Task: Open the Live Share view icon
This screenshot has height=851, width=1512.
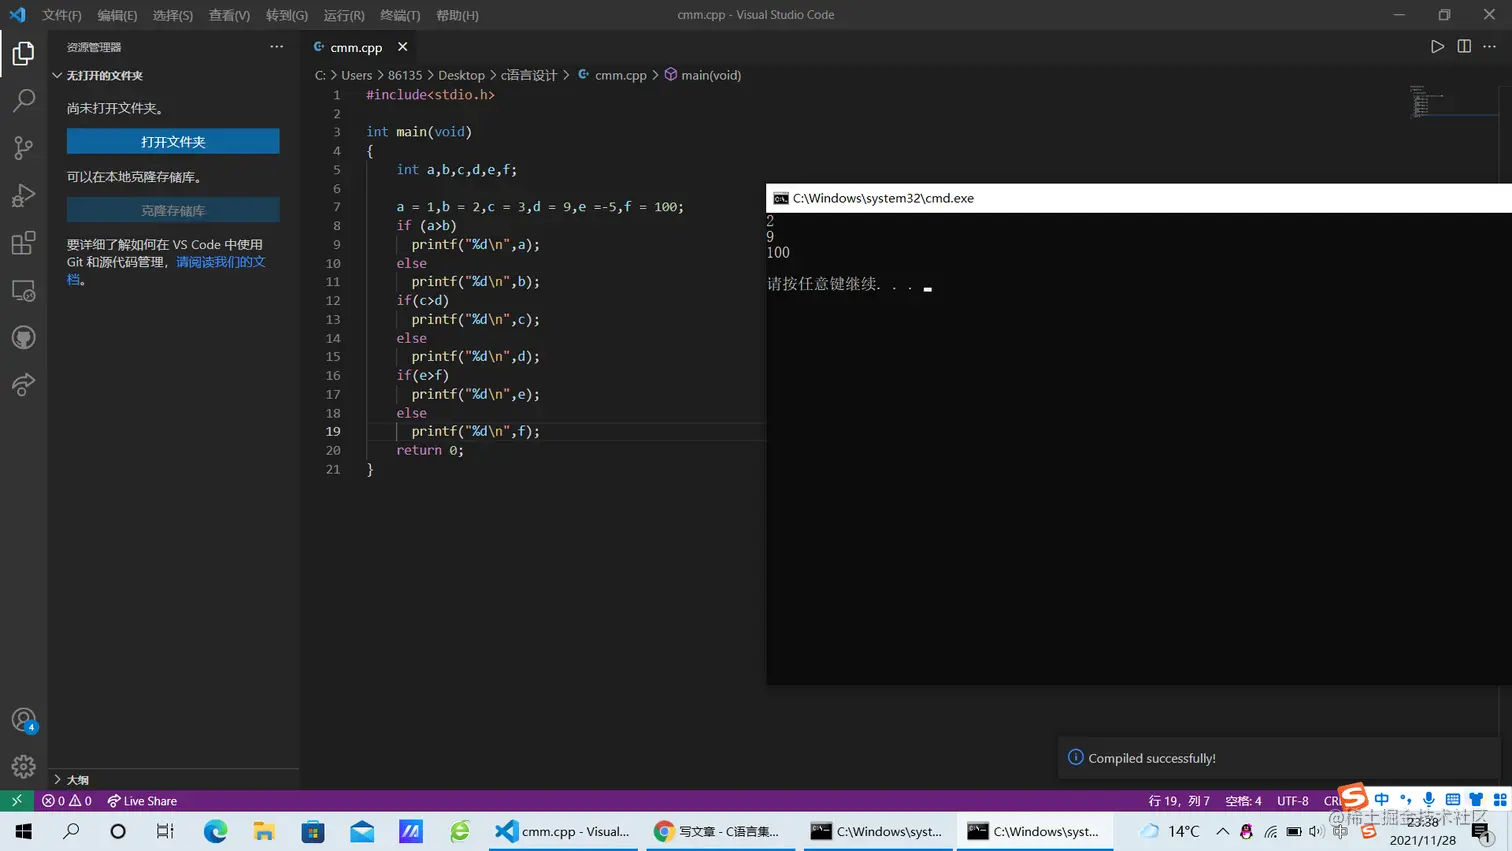Action: point(23,385)
